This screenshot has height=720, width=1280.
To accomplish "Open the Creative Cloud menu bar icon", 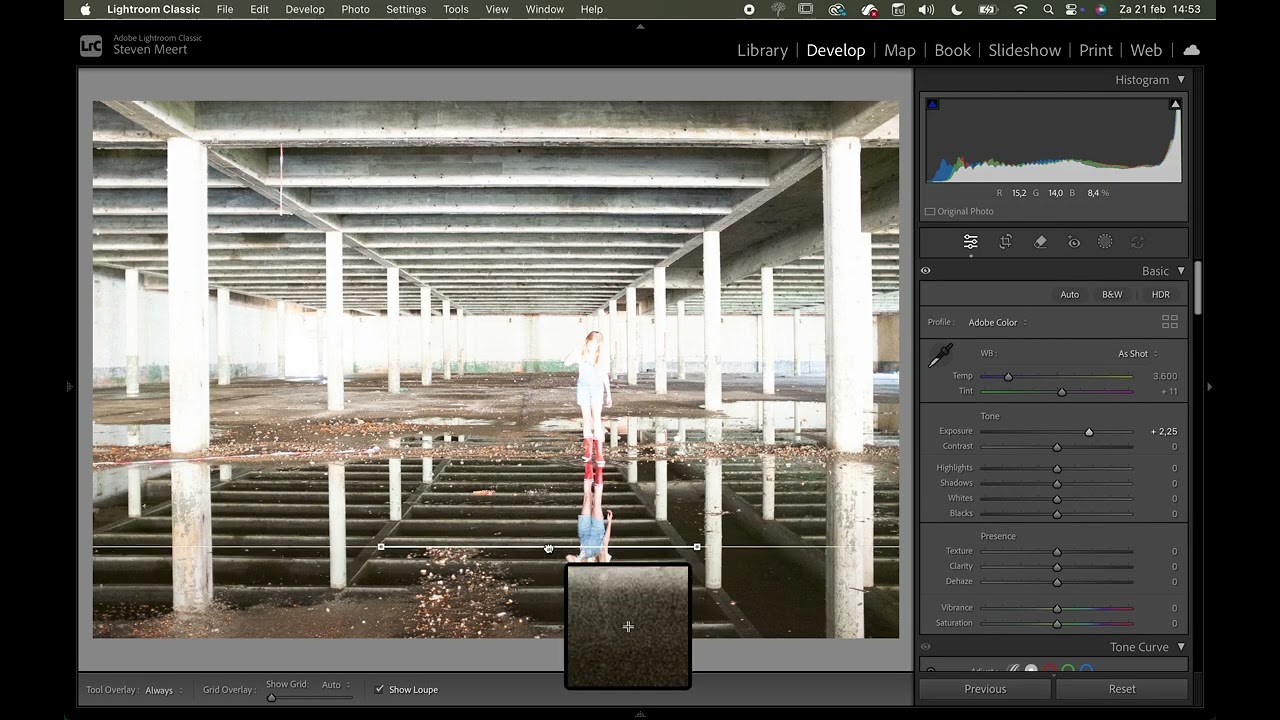I will (837, 9).
